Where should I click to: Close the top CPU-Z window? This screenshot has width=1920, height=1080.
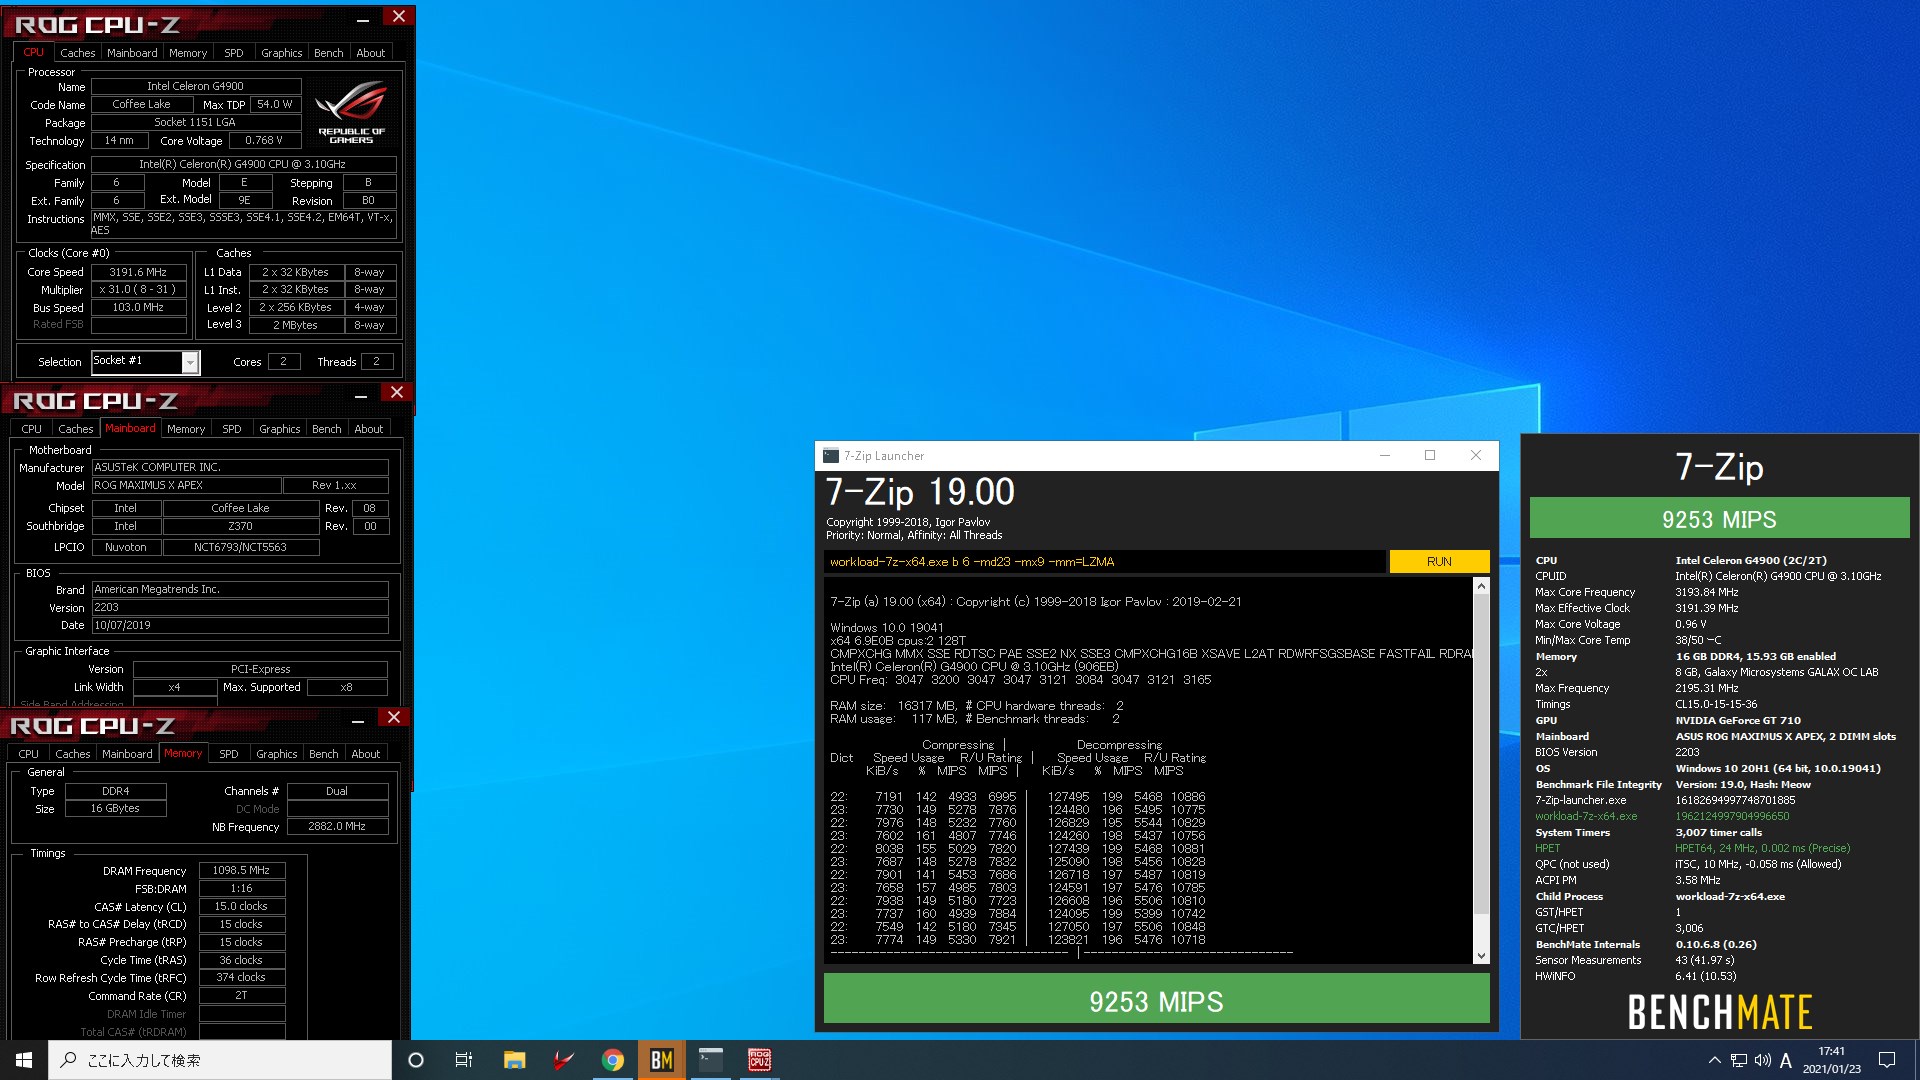(x=399, y=17)
